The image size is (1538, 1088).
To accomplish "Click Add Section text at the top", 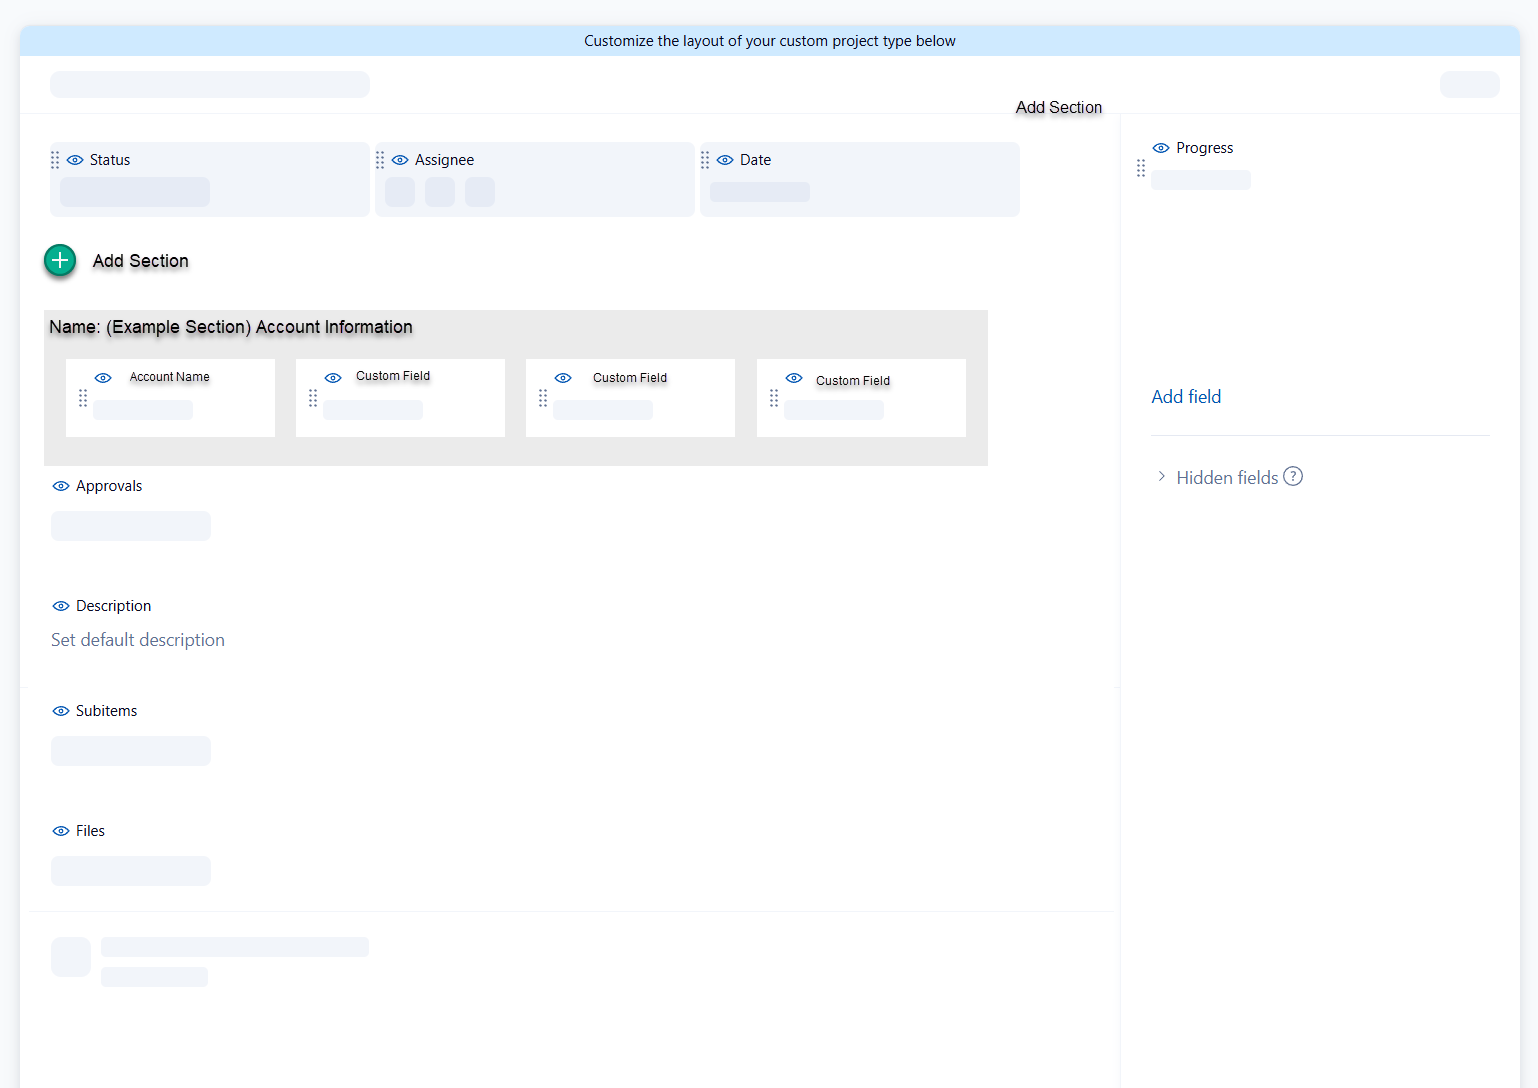I will (1058, 107).
